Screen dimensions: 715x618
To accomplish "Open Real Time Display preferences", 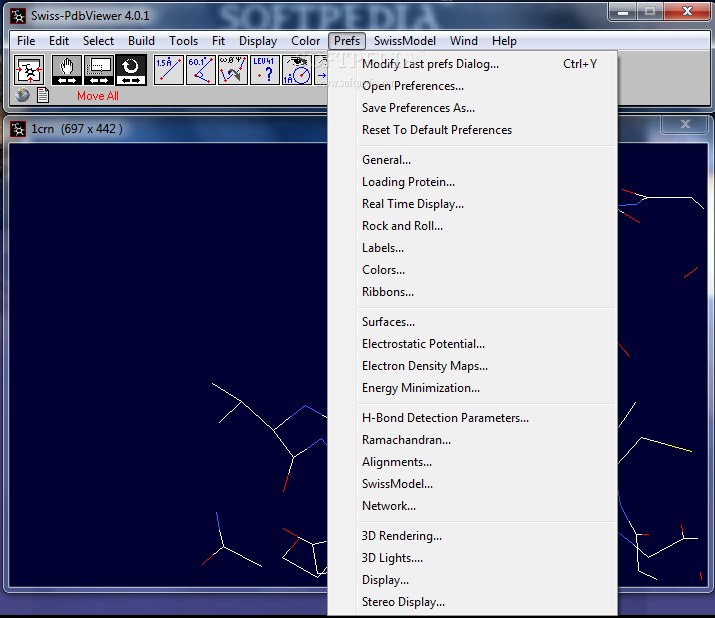I will 472,204.
